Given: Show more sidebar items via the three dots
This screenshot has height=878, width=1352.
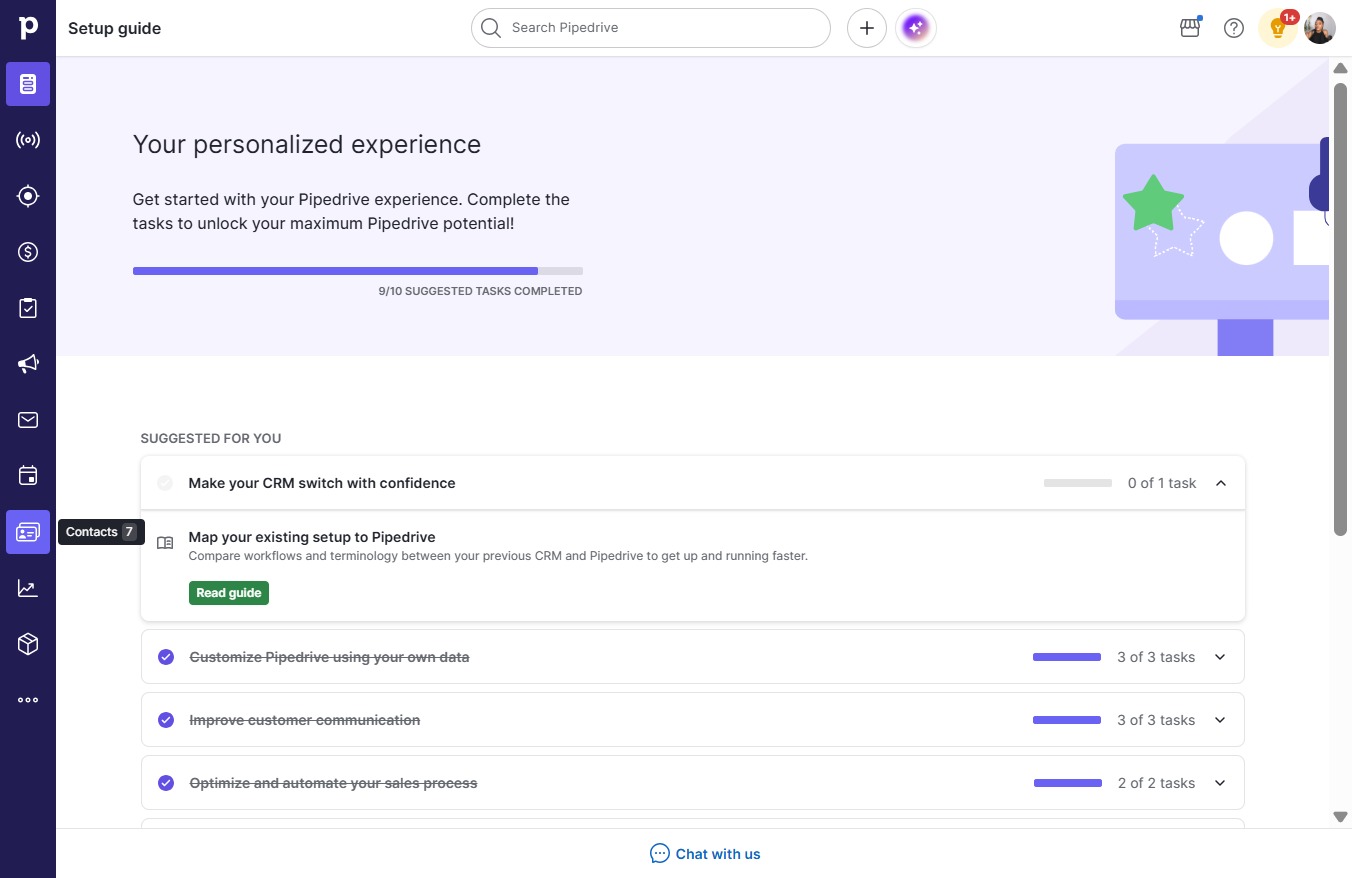Looking at the screenshot, I should tap(28, 700).
